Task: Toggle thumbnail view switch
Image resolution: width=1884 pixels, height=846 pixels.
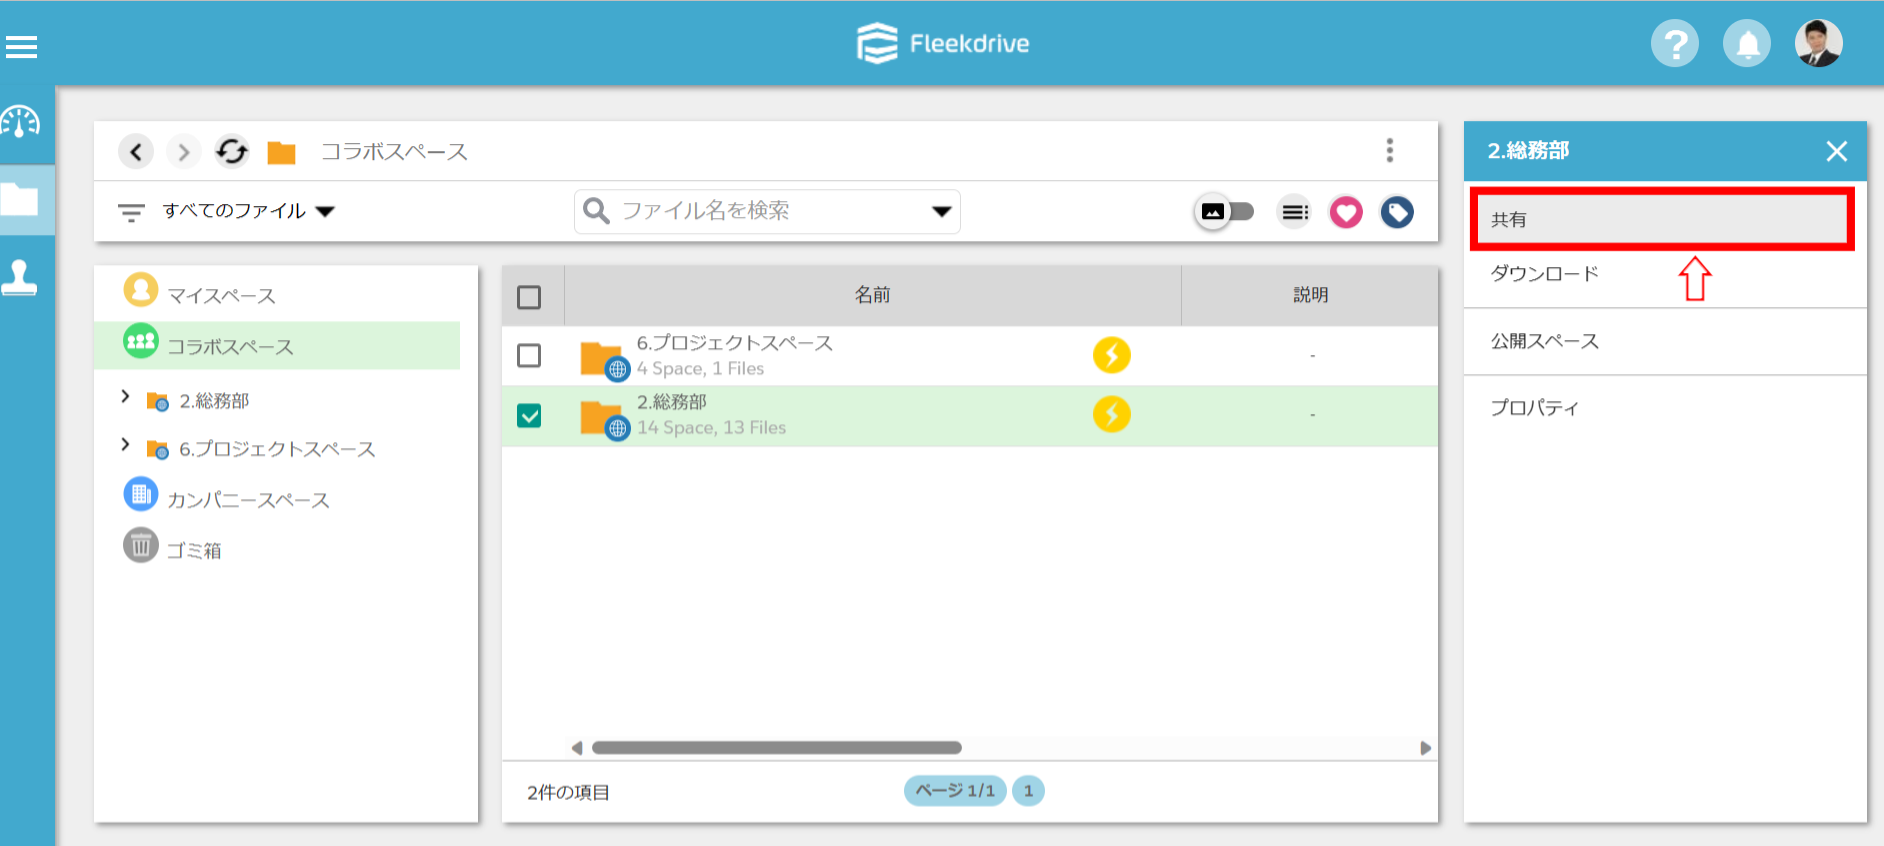Action: pyautogui.click(x=1225, y=212)
